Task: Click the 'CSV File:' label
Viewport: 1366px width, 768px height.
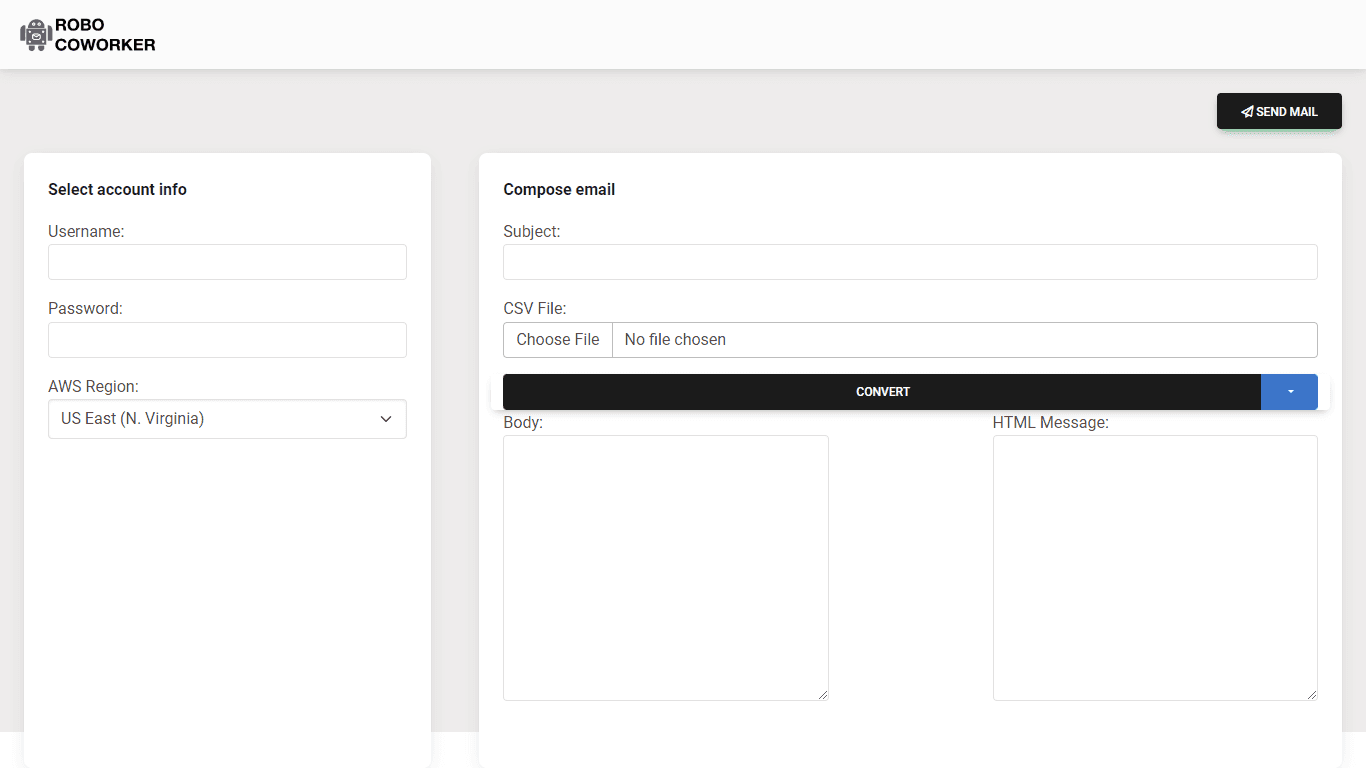Action: click(x=535, y=308)
